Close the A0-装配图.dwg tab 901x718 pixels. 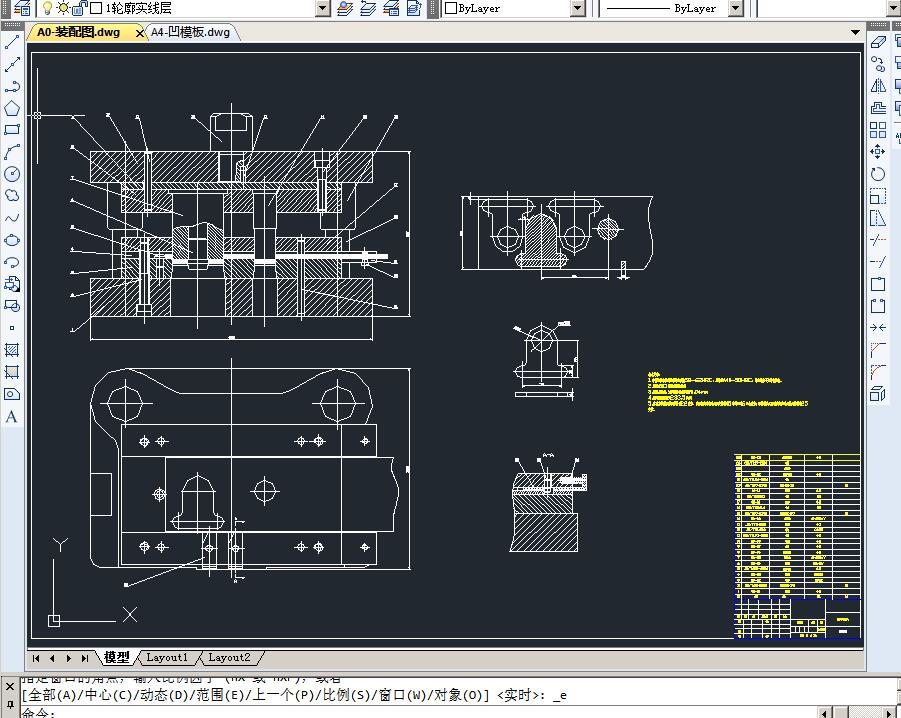point(139,33)
